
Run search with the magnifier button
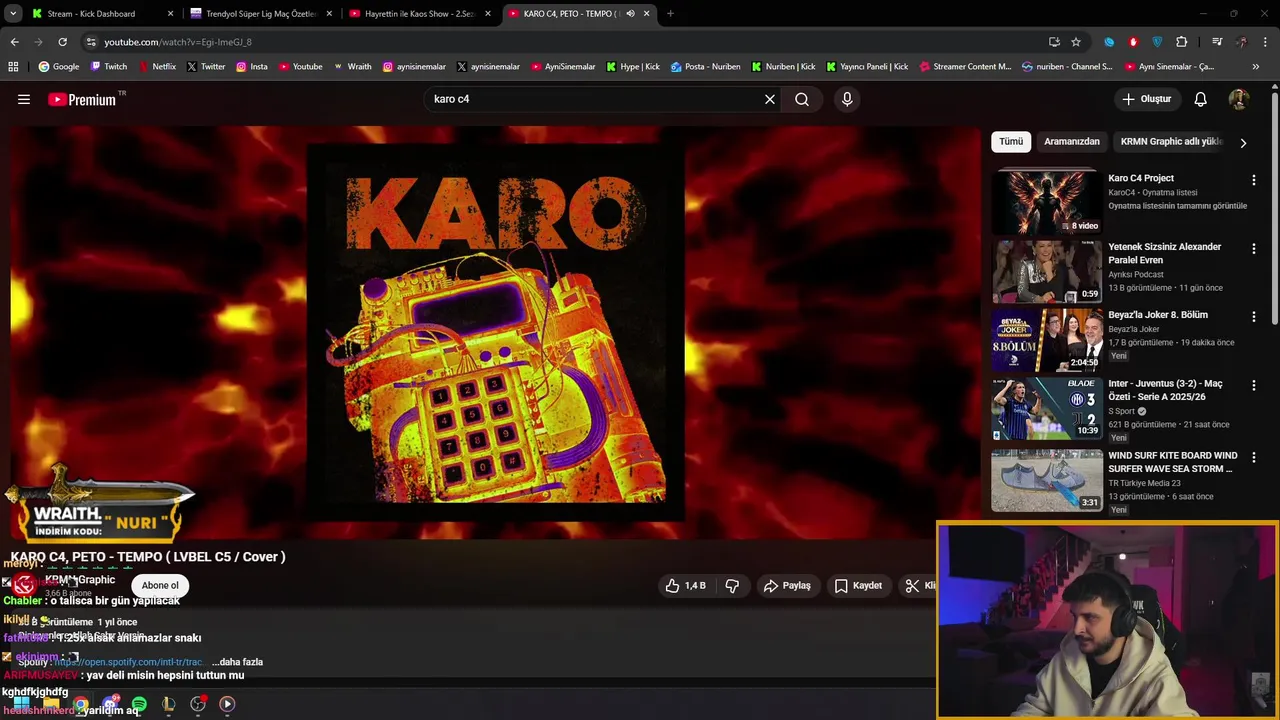(x=802, y=99)
